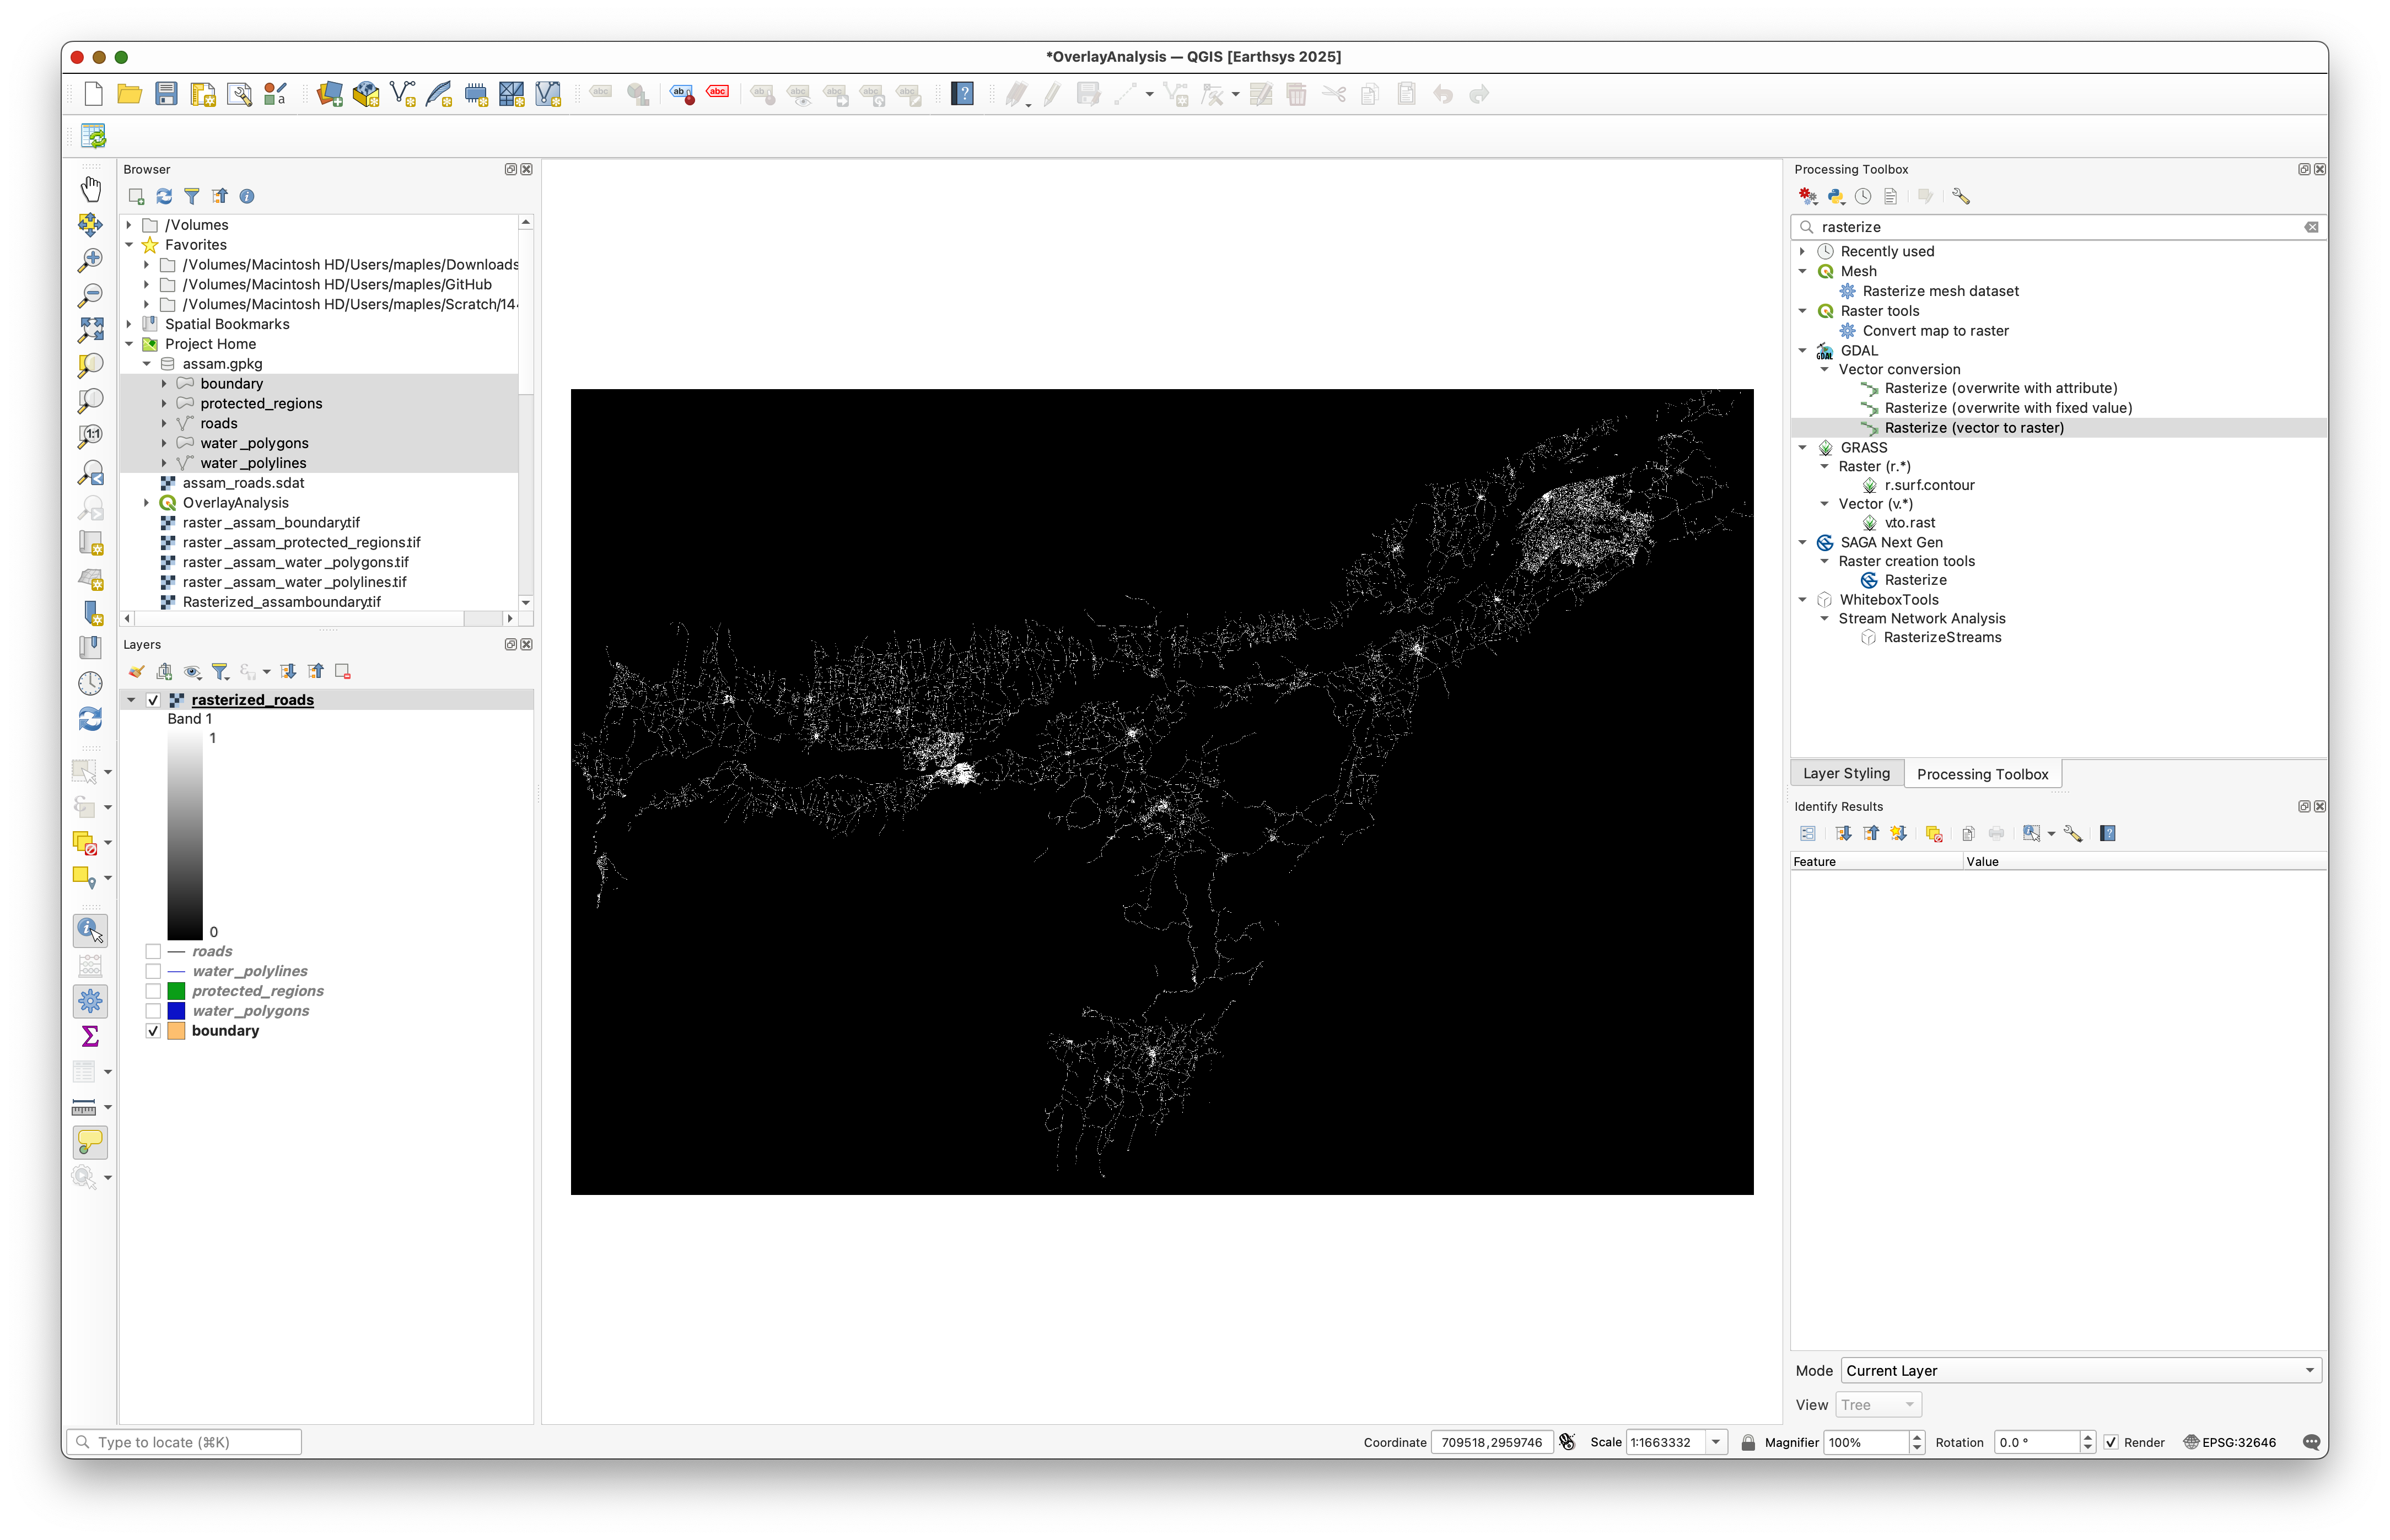Focus the Type to locate search field
The image size is (2390, 1540).
click(x=185, y=1442)
